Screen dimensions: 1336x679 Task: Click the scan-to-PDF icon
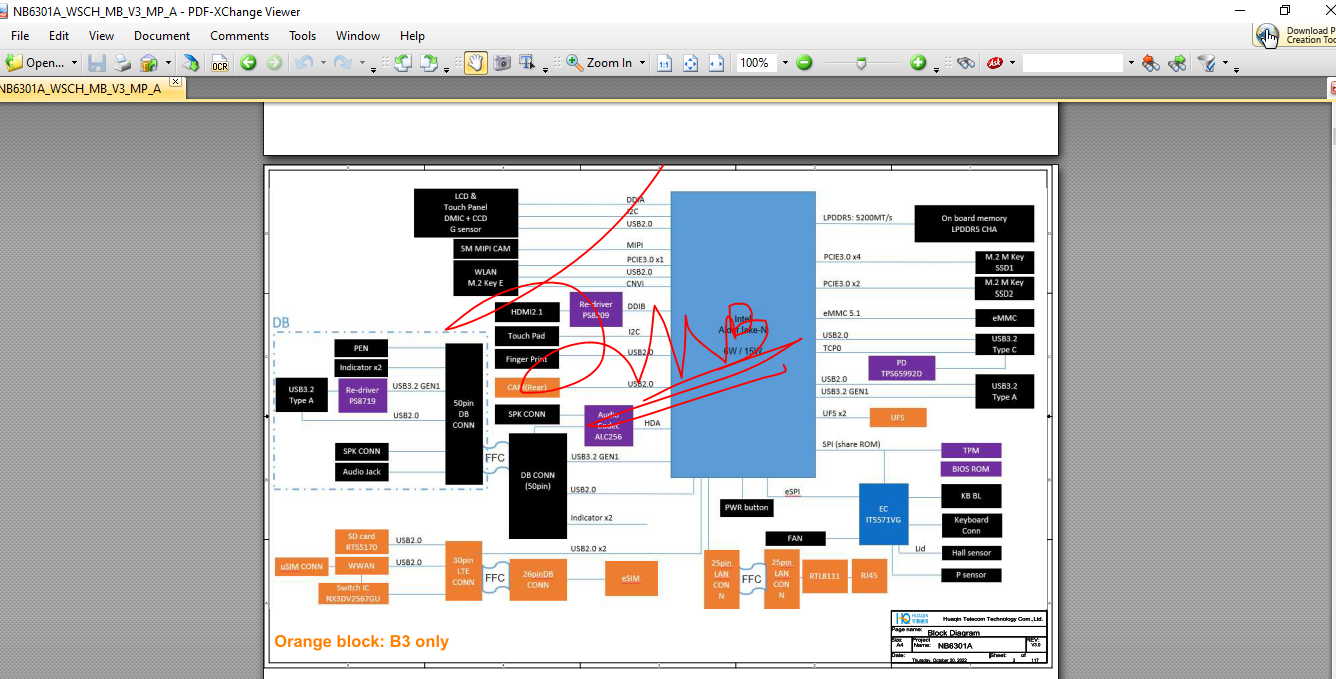[x=190, y=62]
